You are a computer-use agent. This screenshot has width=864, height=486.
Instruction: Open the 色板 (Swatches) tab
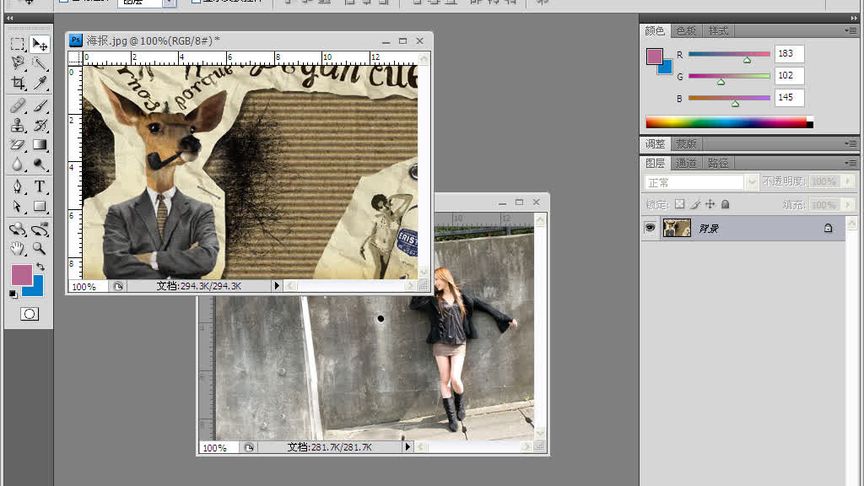685,32
